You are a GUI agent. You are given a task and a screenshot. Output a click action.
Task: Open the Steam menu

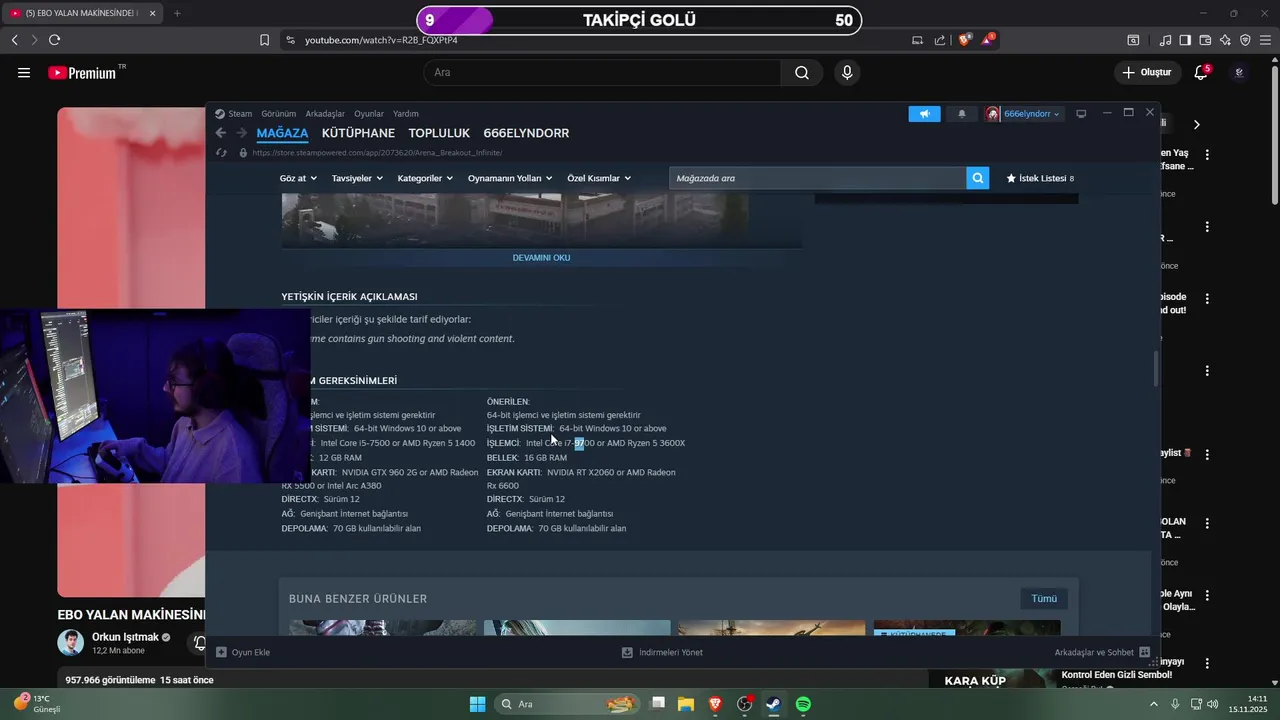(240, 114)
